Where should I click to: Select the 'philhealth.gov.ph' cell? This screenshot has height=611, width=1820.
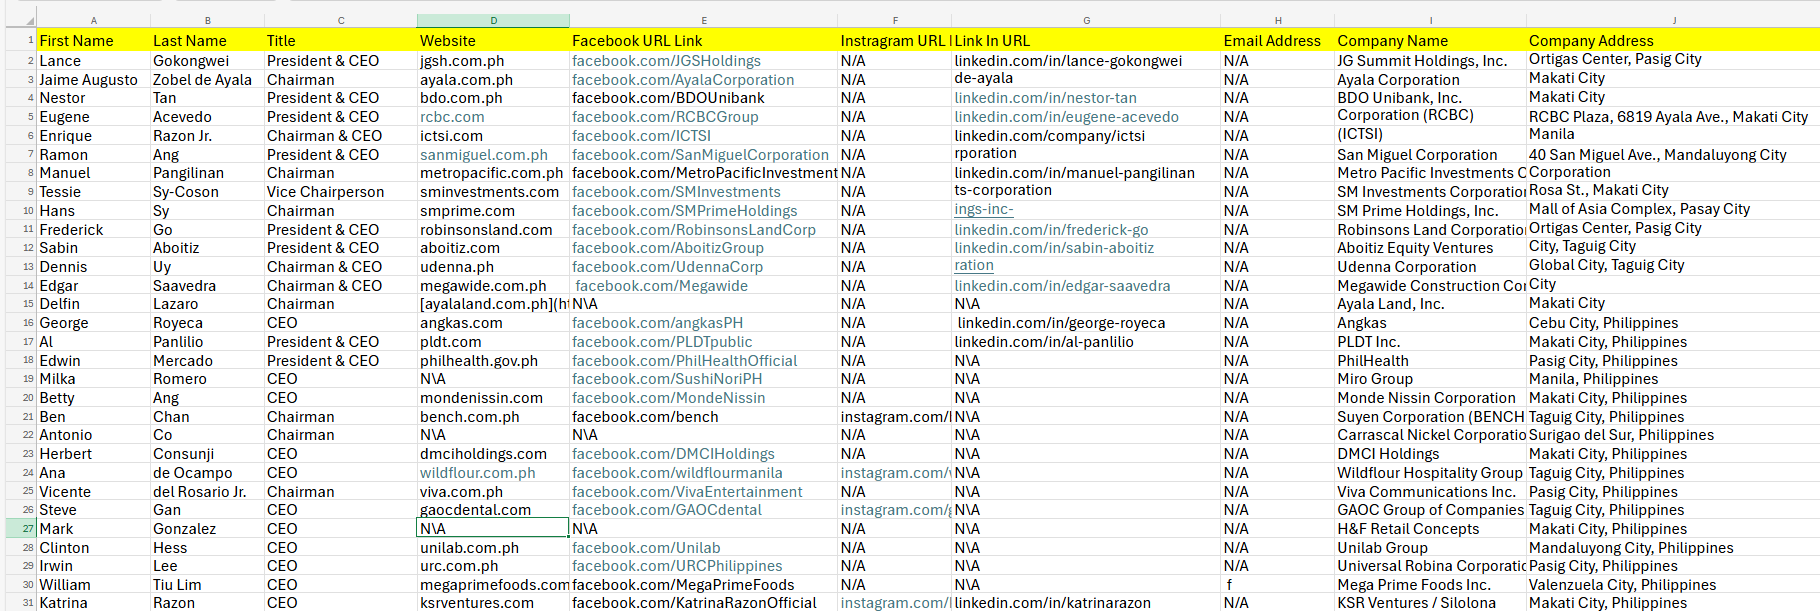[x=493, y=361]
